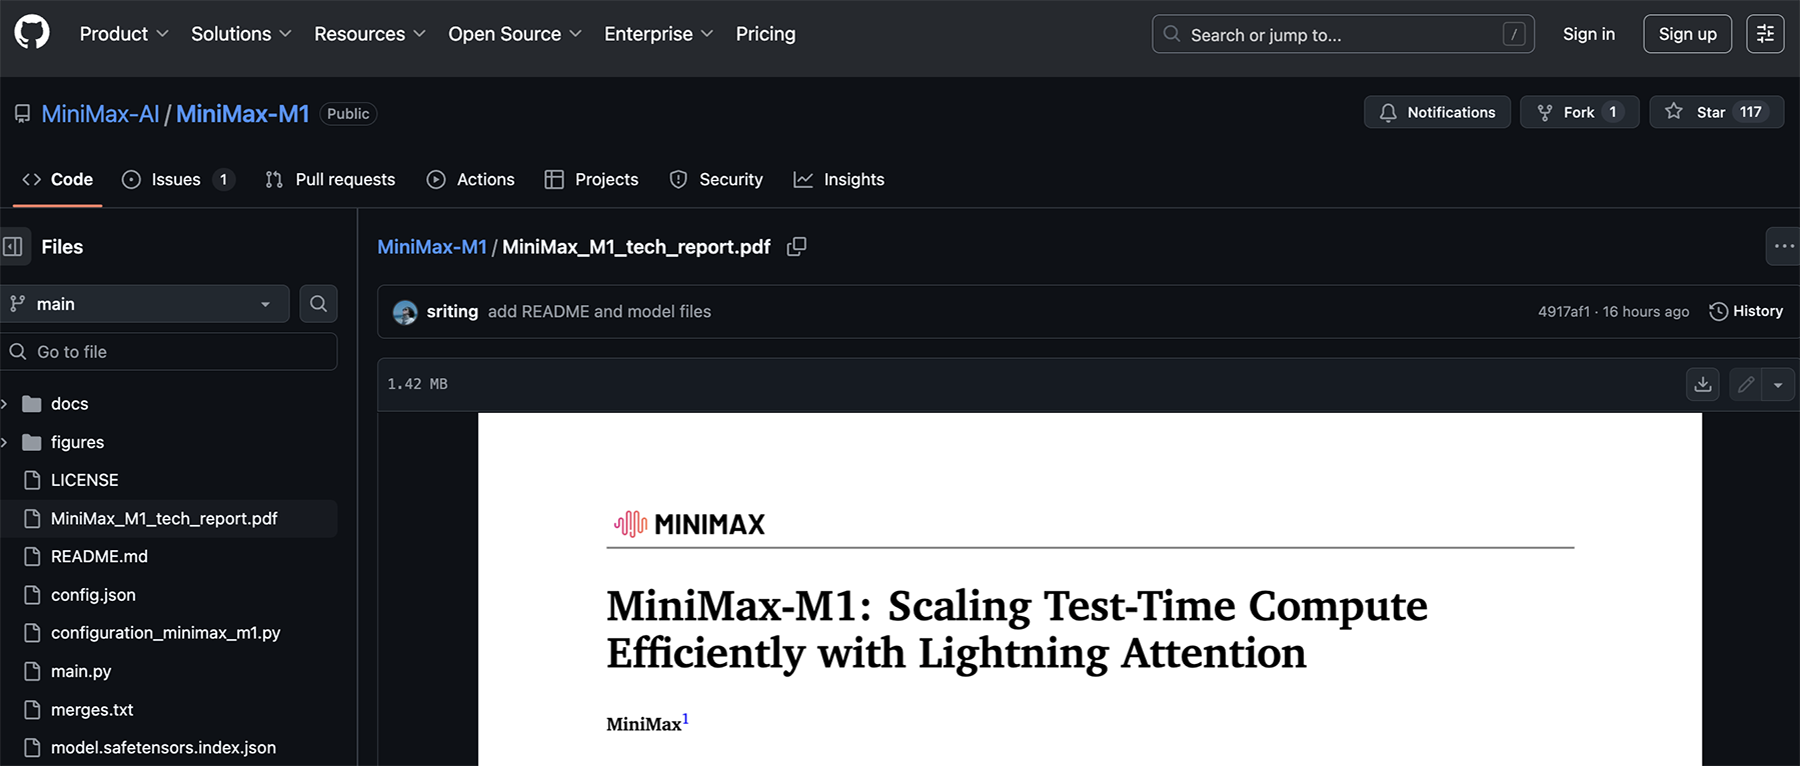Open the three-dot more options menu

(x=1784, y=247)
